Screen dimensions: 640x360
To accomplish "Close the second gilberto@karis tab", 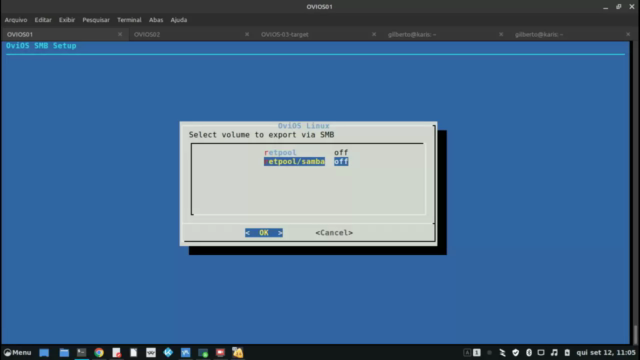I will coord(628,34).
